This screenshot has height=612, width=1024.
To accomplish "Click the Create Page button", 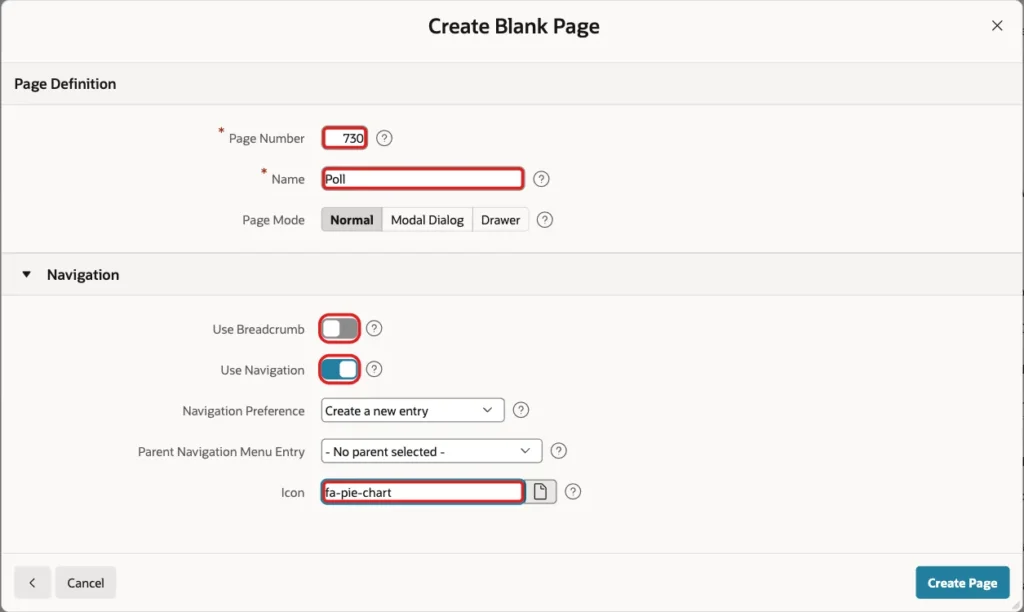I will point(962,583).
